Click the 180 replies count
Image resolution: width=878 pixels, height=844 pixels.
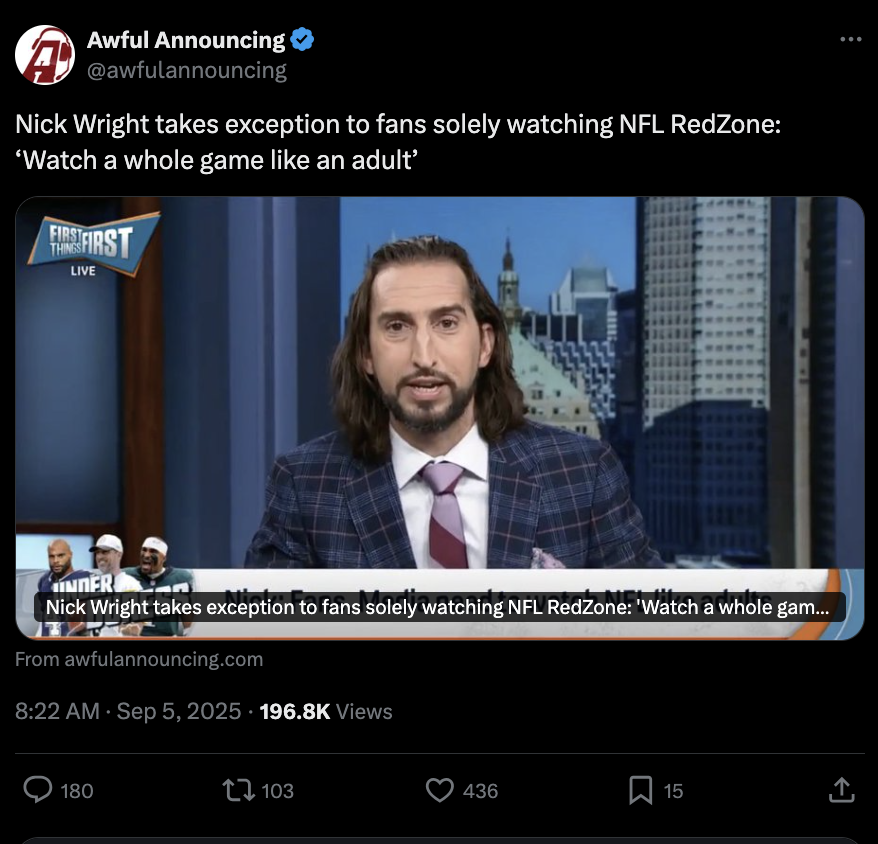click(77, 791)
